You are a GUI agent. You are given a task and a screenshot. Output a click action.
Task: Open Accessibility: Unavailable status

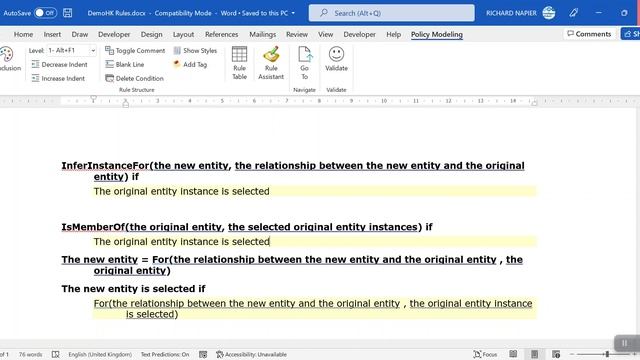pos(251,354)
